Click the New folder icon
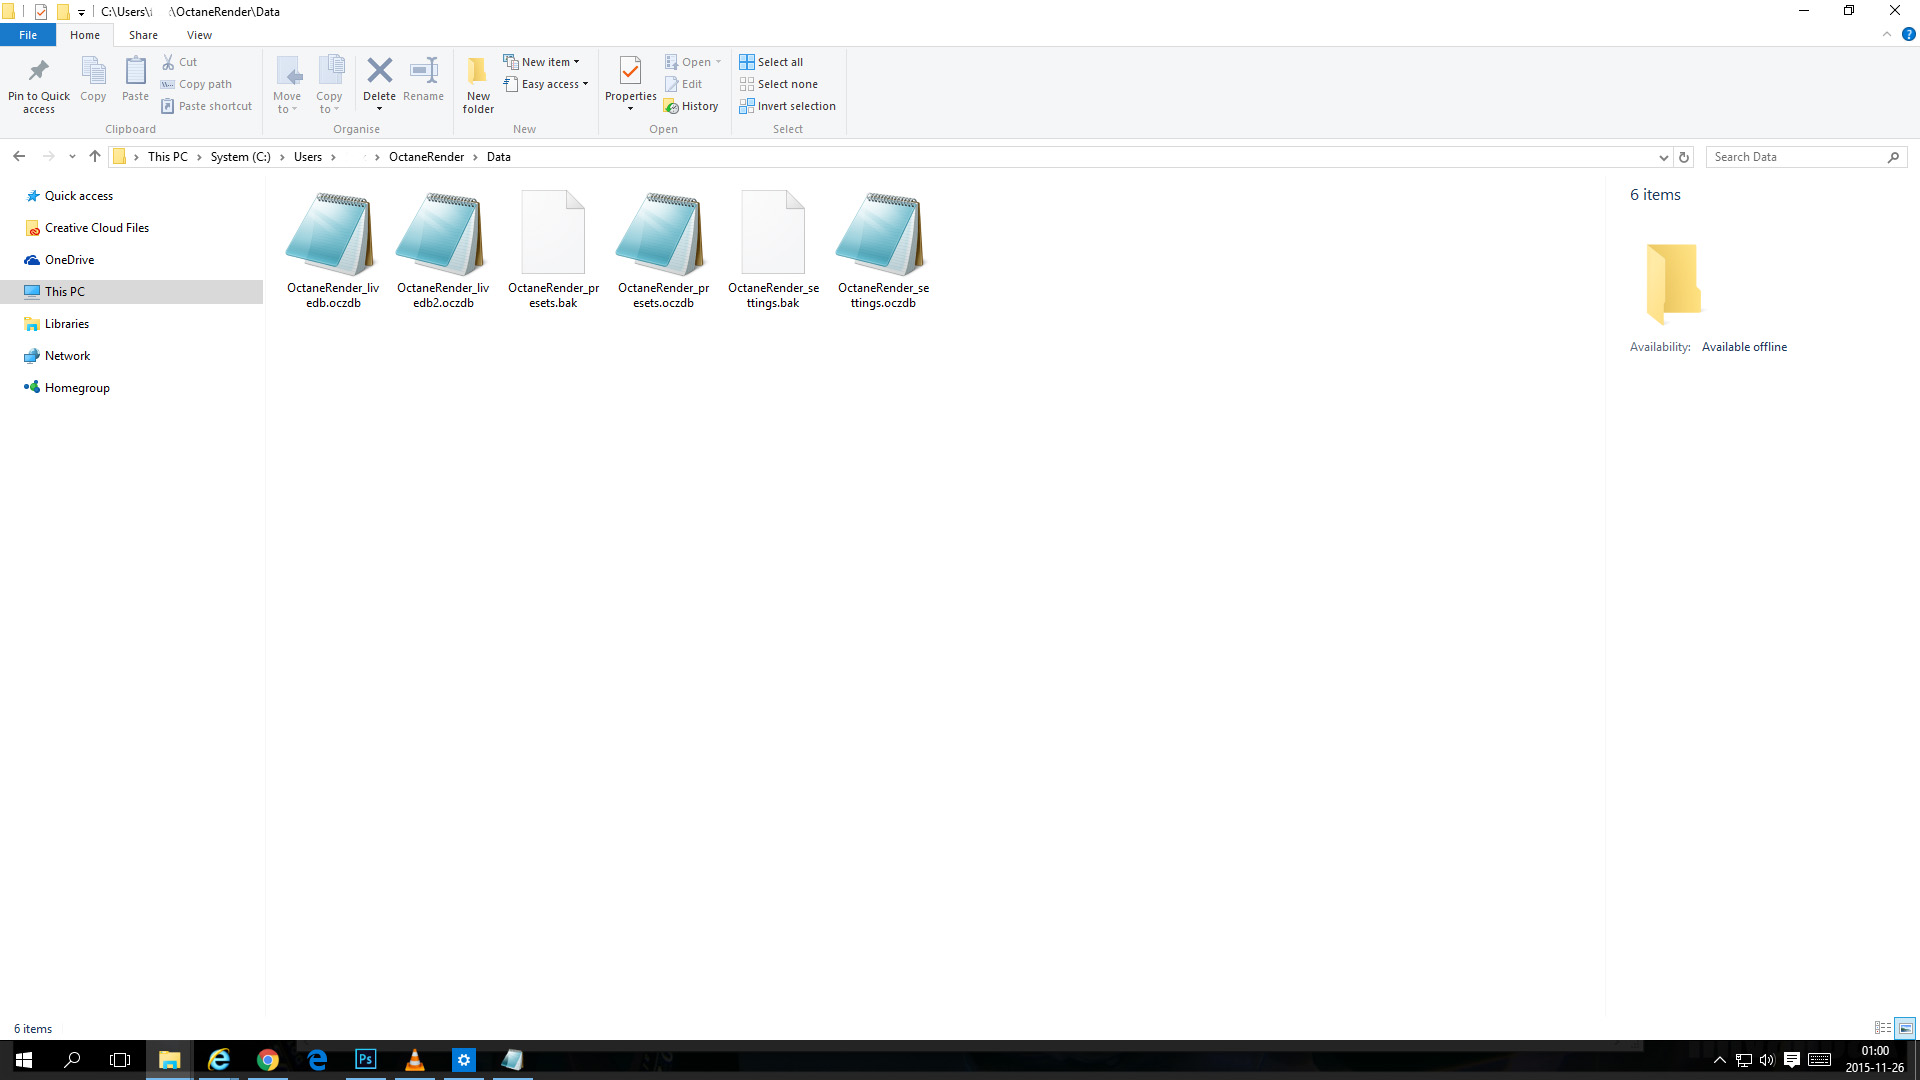Image resolution: width=1920 pixels, height=1080 pixels. (x=478, y=72)
